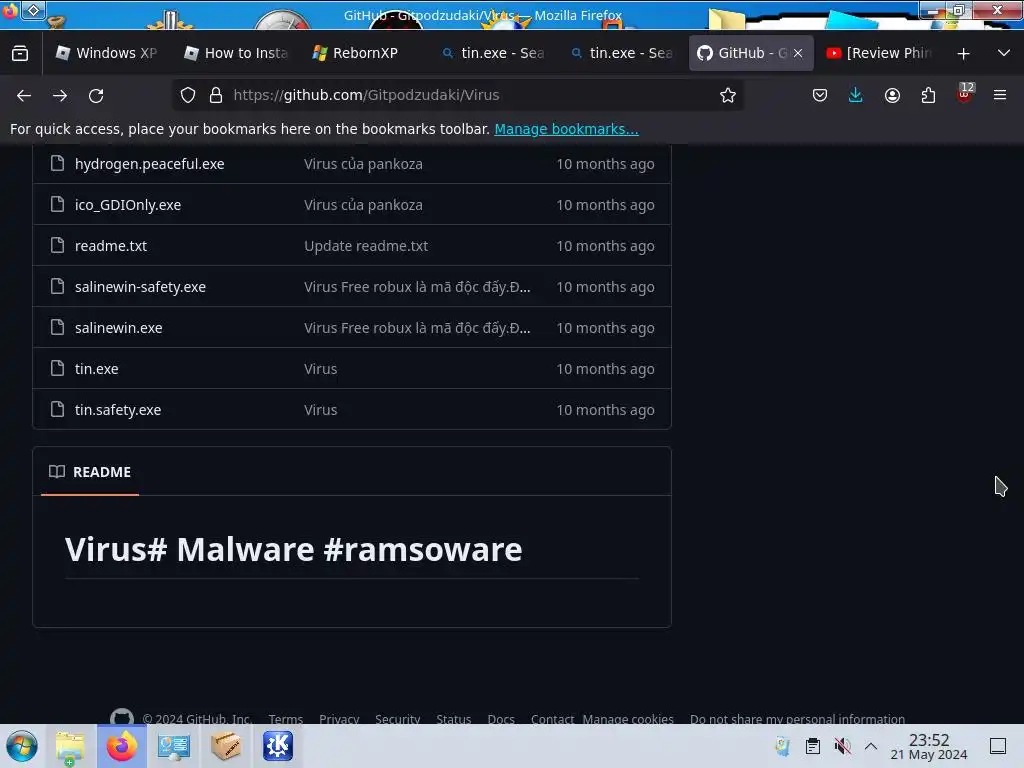Open tracking protection shield icon
This screenshot has width=1024, height=768.
coord(188,95)
